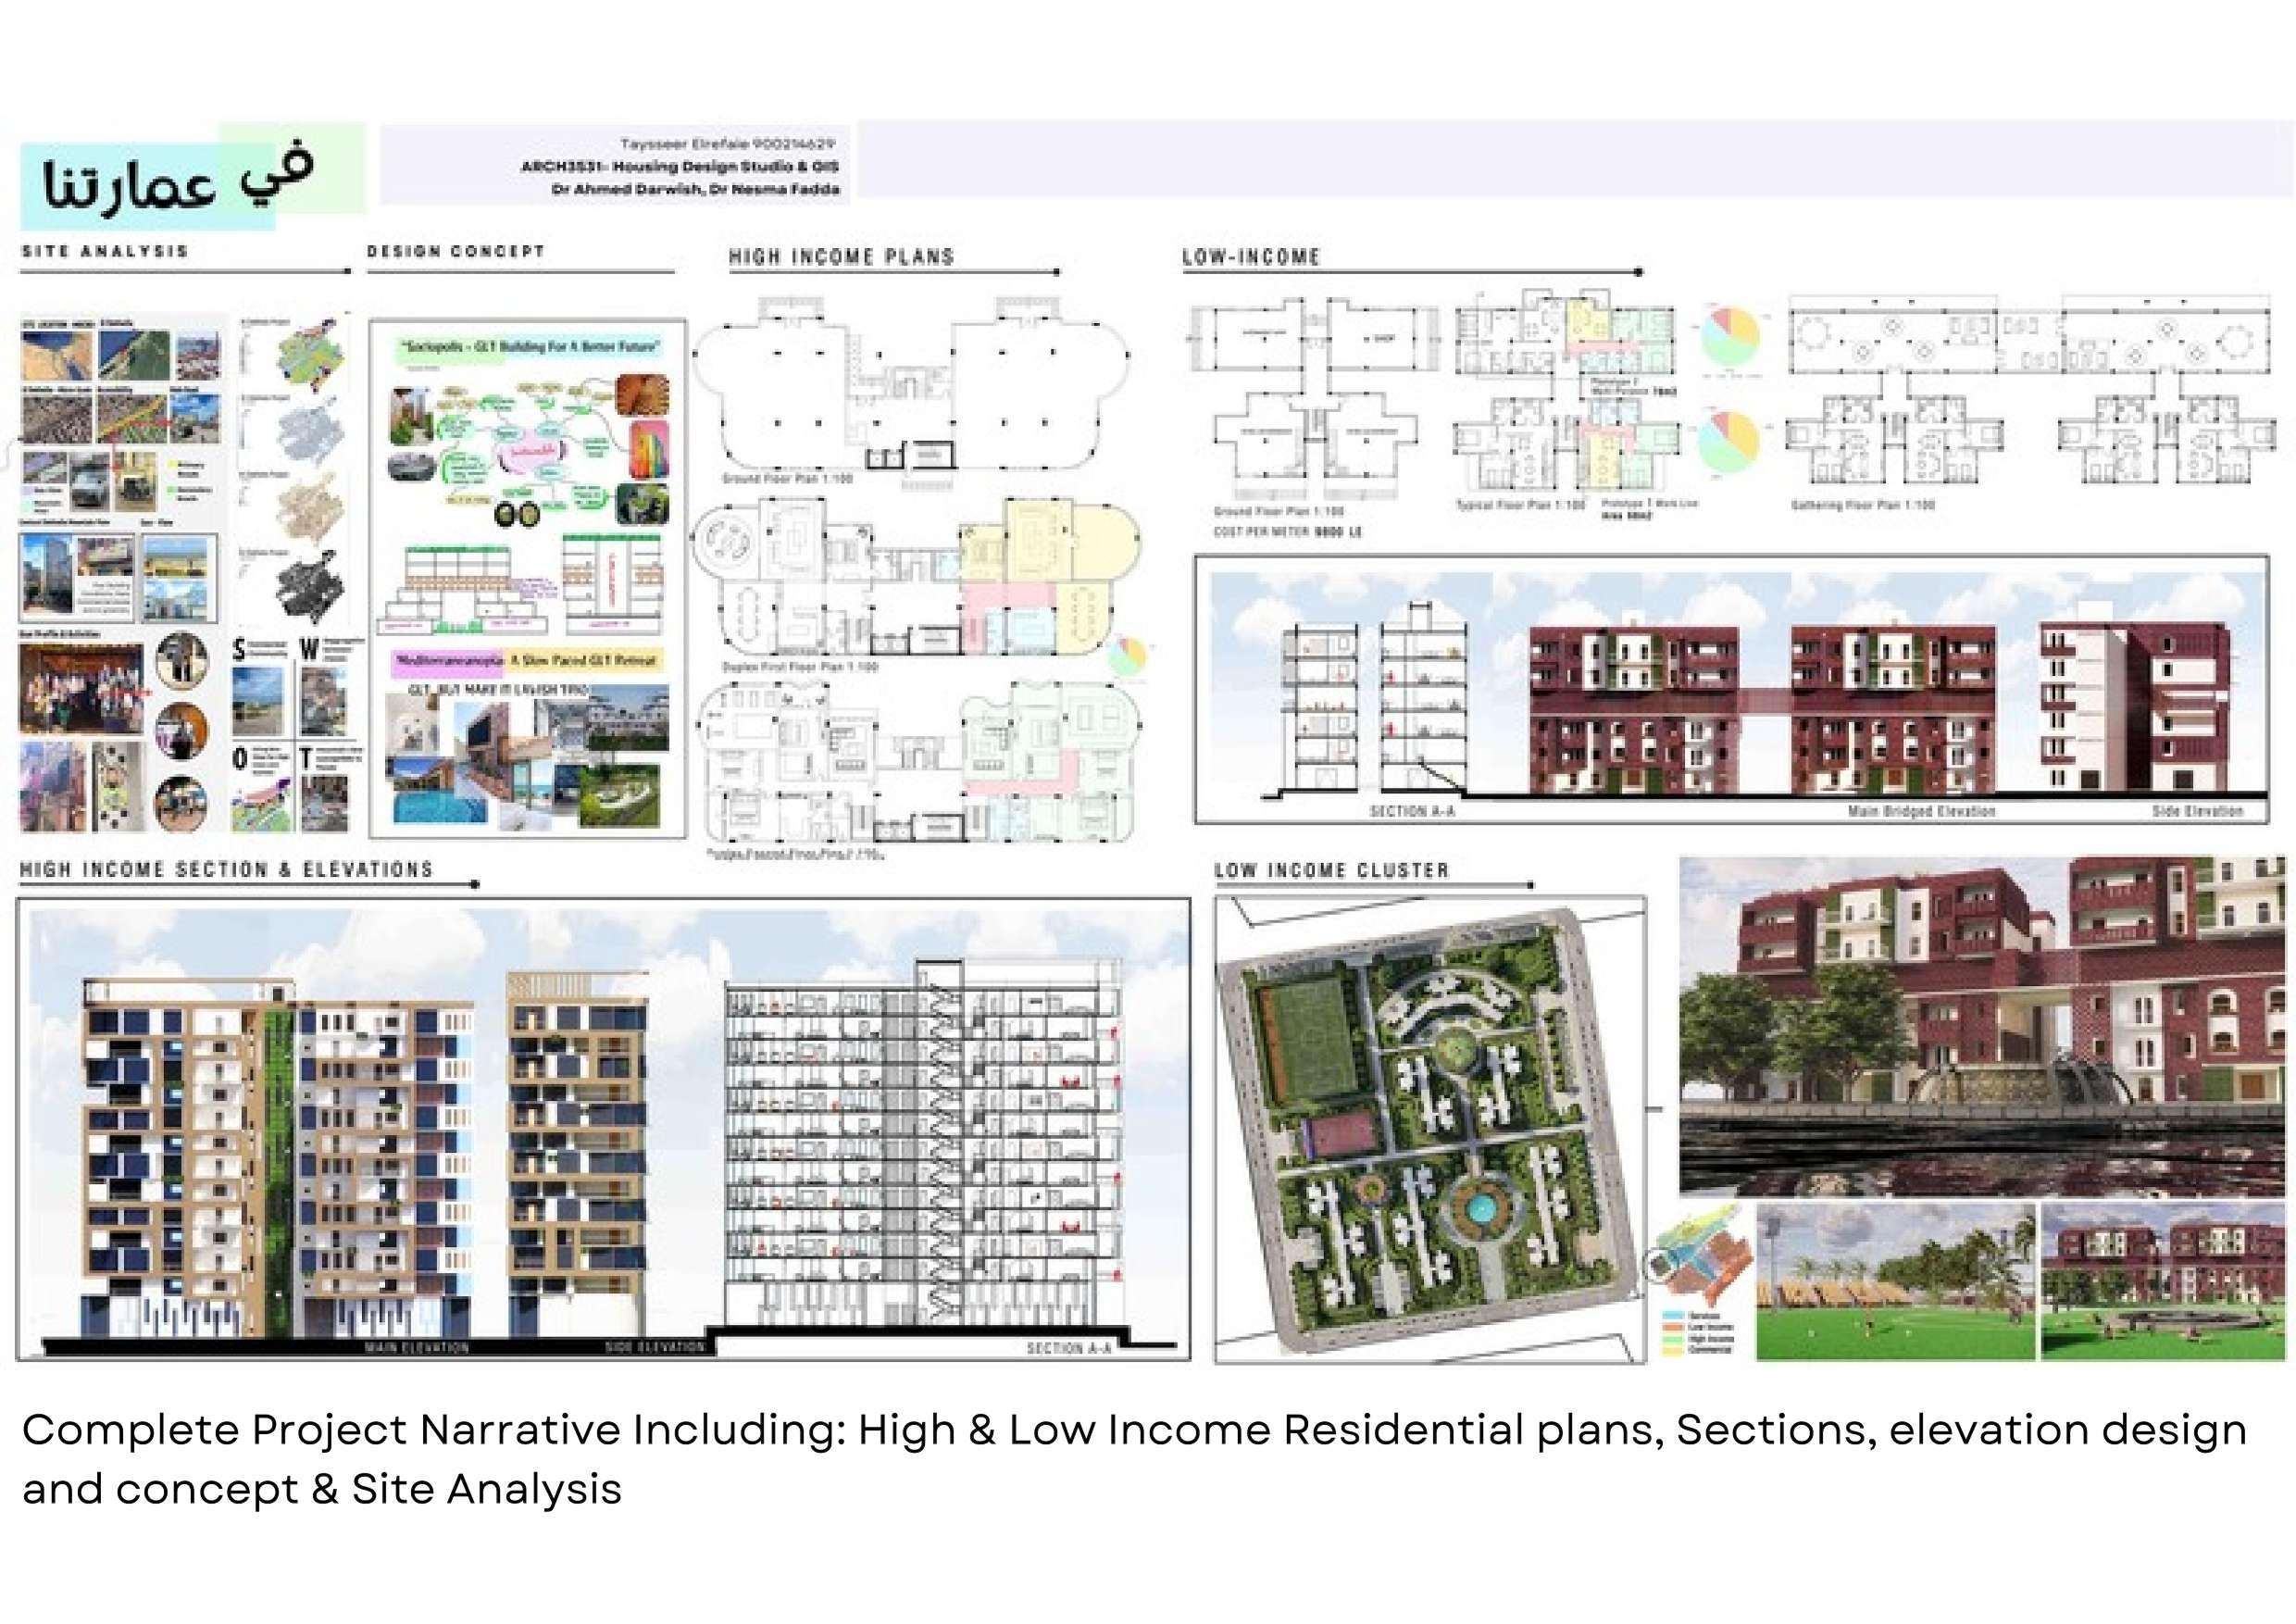Screen dimensions: 2296x1624
Task: Click the high income plans pie chart
Action: [1128, 657]
